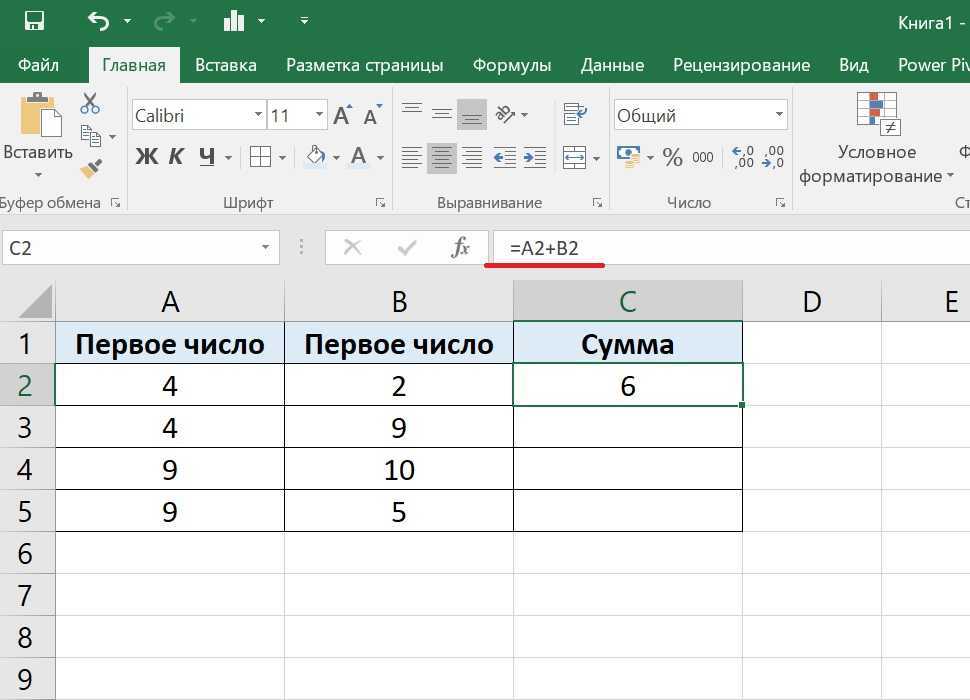
Task: Open the Выравнивание dialog launcher
Action: pos(597,203)
